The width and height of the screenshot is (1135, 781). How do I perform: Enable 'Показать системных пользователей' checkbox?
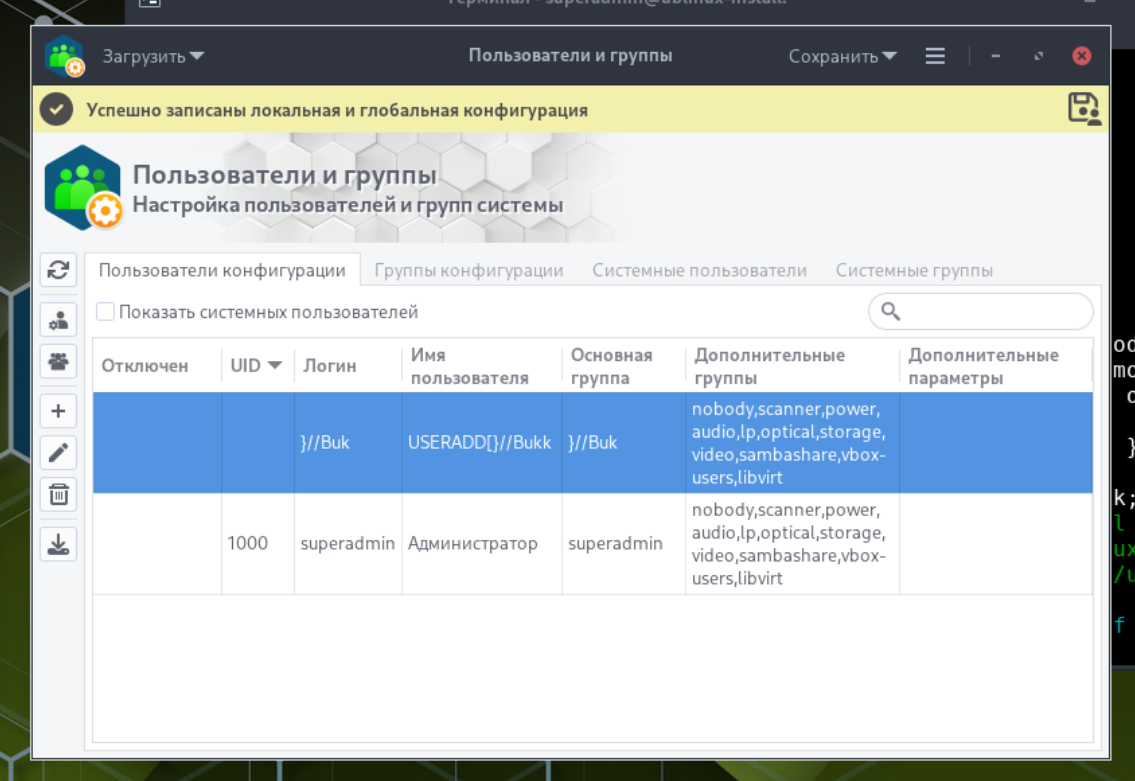(106, 312)
